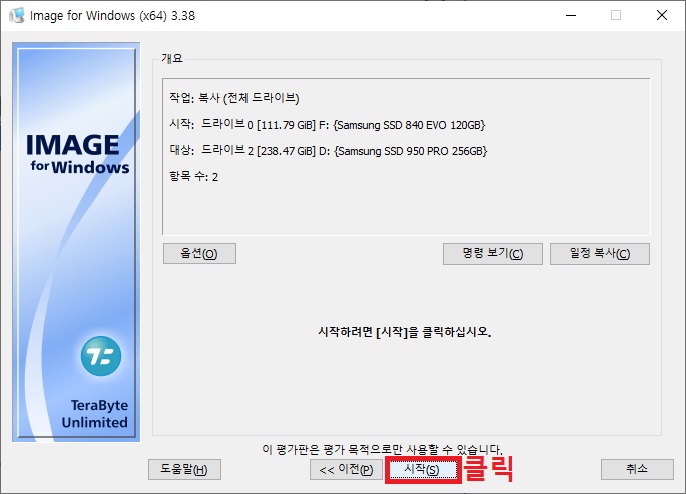Image resolution: width=686 pixels, height=494 pixels.
Task: Open 옵션(O) options button
Action: (199, 254)
